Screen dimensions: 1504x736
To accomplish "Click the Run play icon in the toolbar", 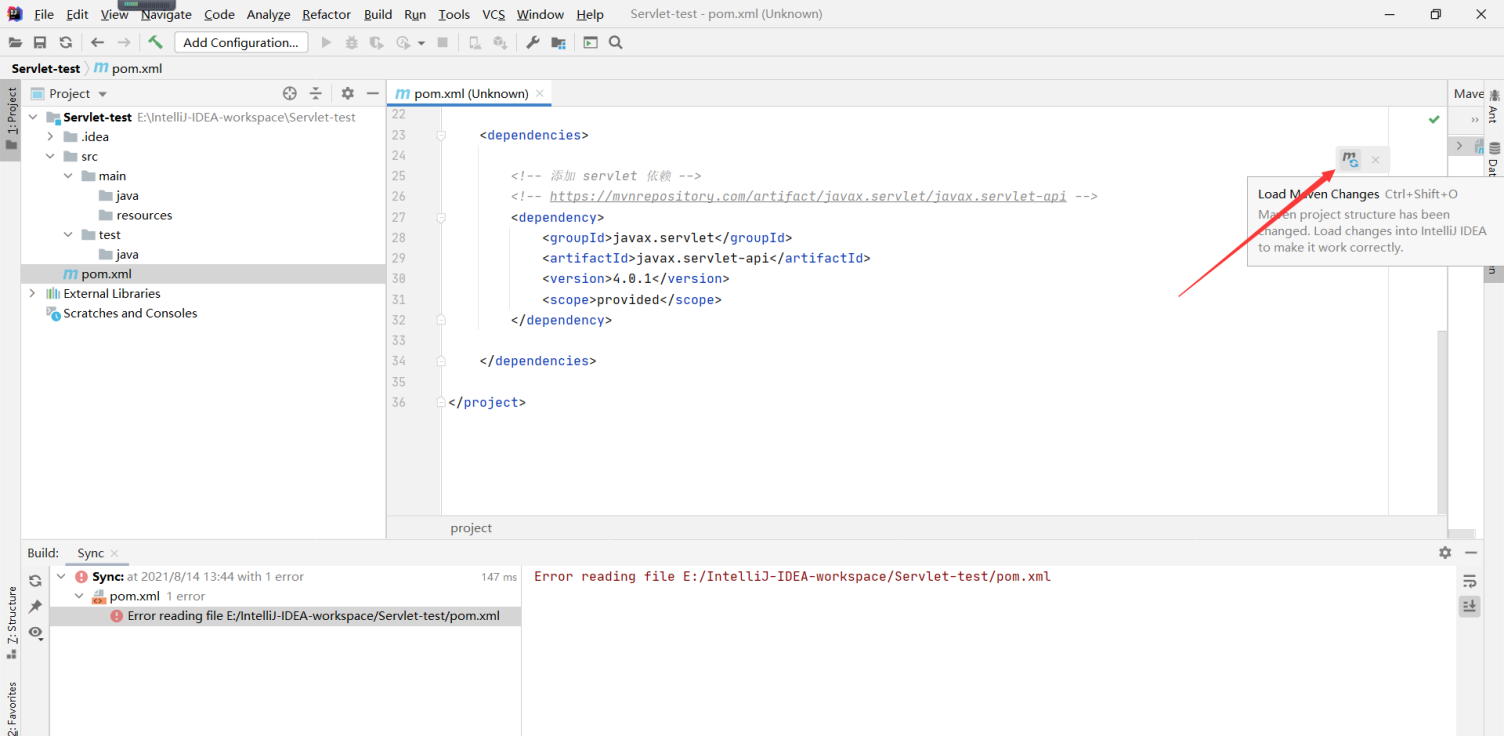I will [326, 42].
